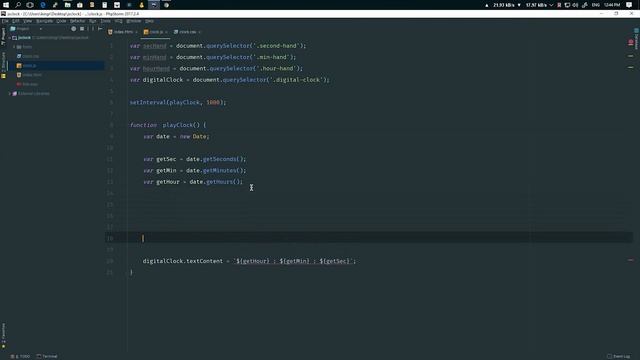Hide the Project tool window
Screen dimensions: 640x360
click(x=100, y=29)
